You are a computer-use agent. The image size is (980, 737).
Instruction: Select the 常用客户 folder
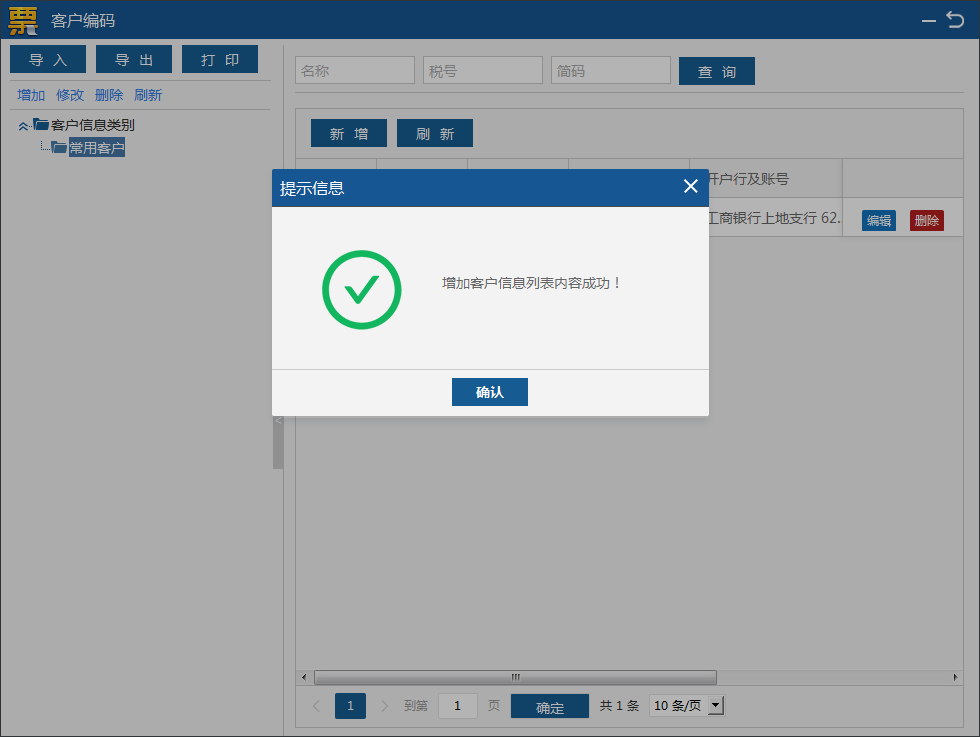[96, 148]
